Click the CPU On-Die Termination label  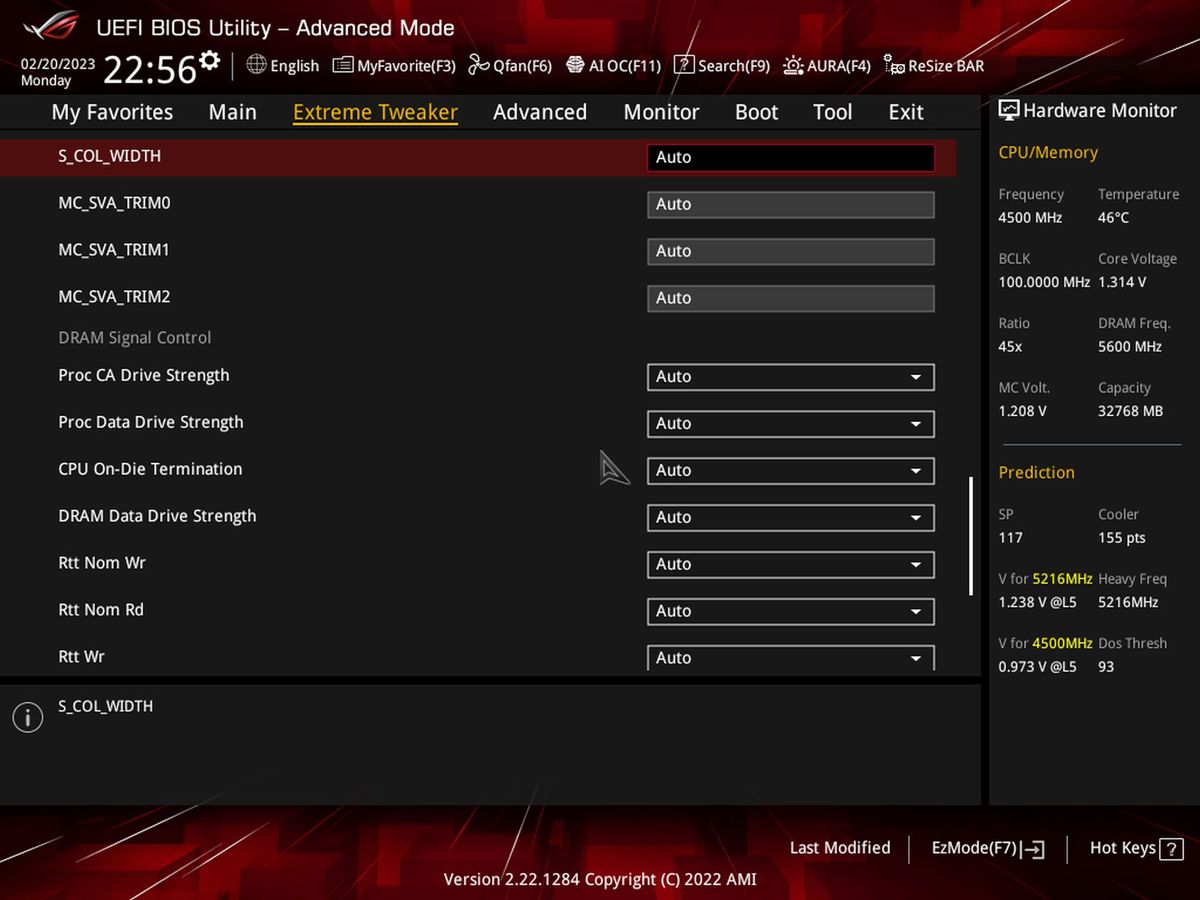point(150,469)
